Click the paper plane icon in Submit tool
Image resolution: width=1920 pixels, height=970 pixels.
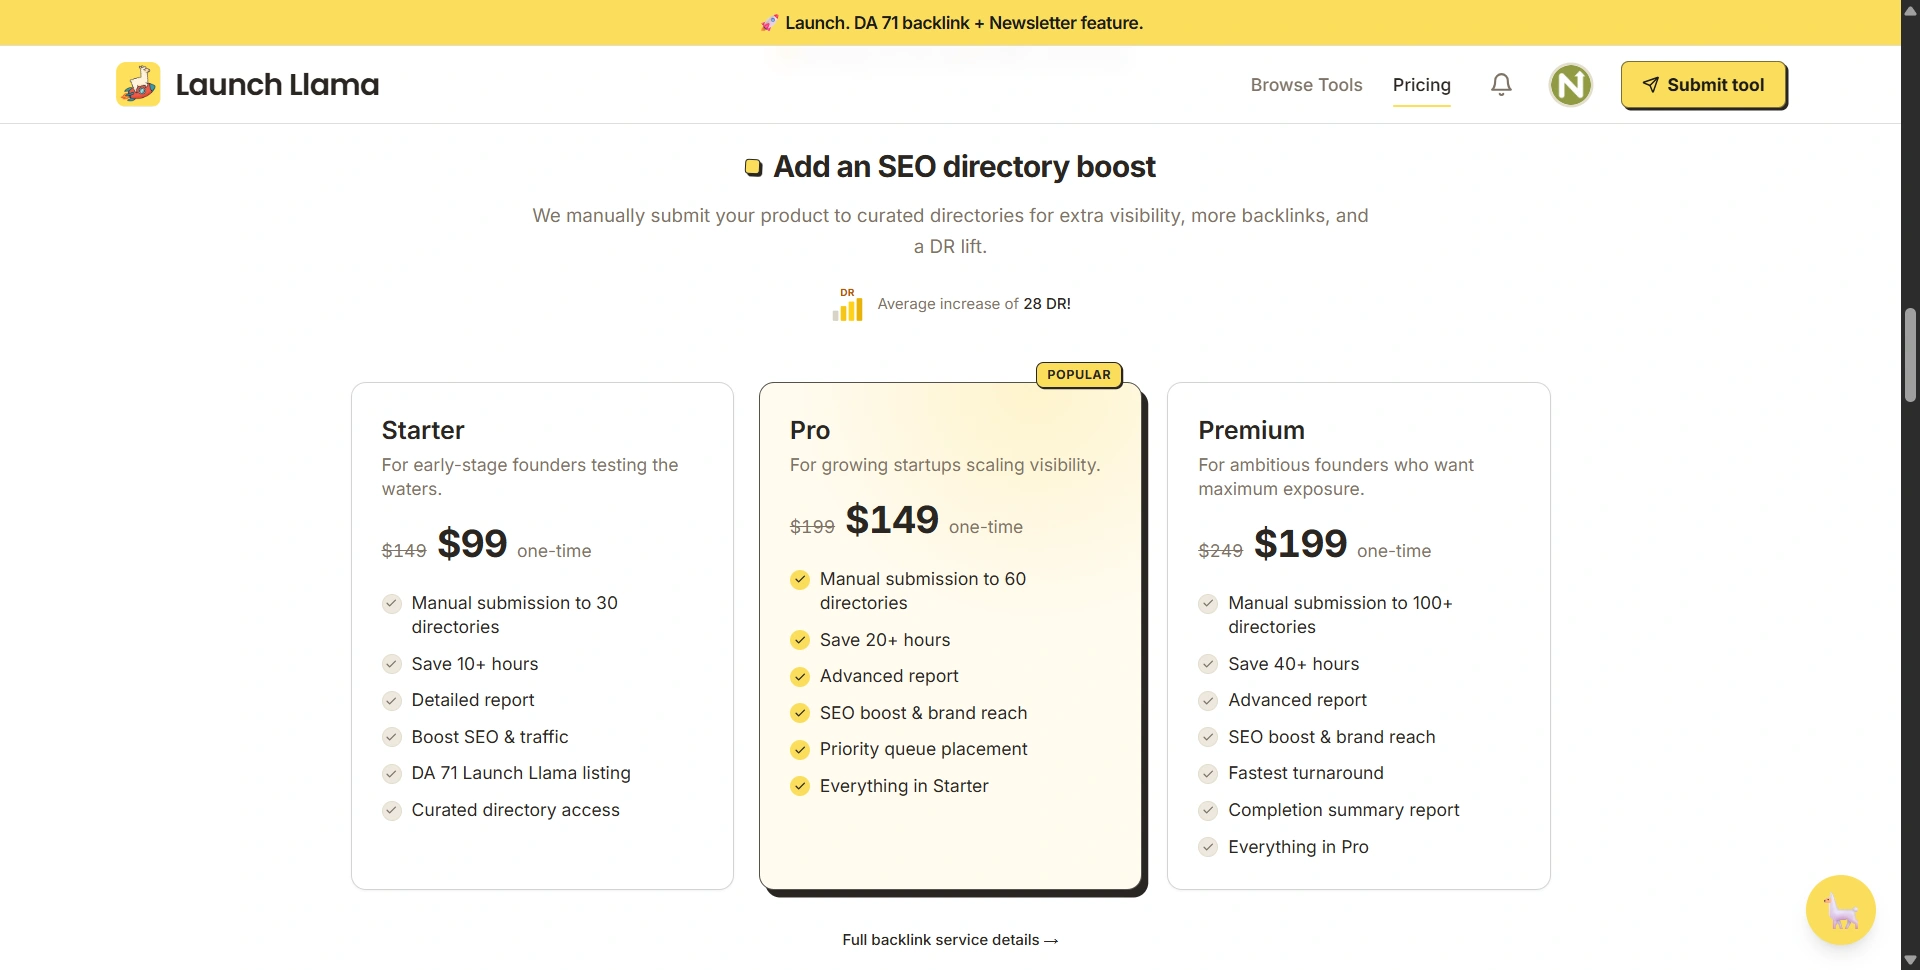(x=1651, y=85)
